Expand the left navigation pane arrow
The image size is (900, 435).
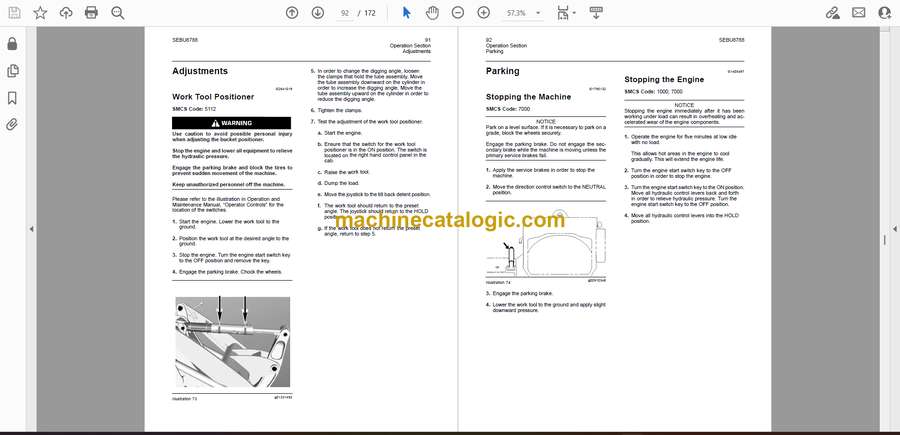[31, 229]
